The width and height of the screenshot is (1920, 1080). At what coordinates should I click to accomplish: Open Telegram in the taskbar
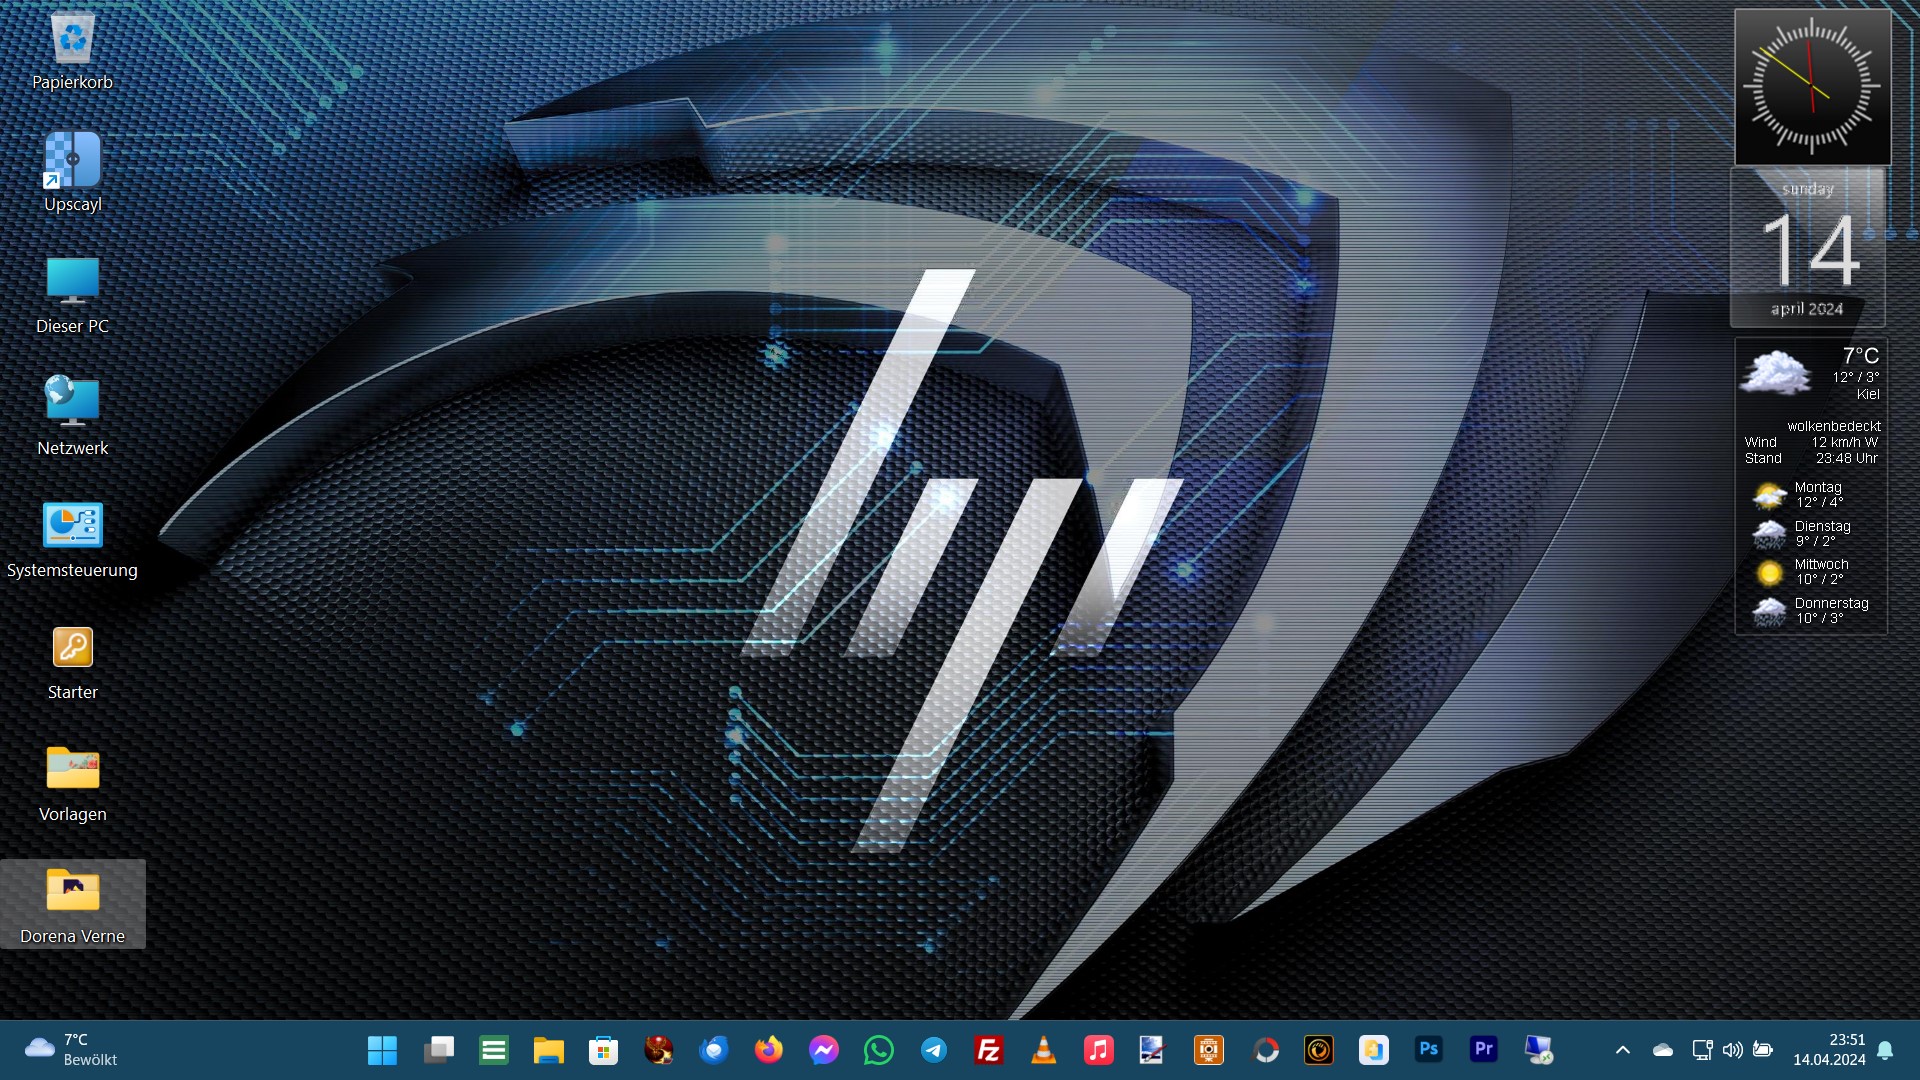[933, 1050]
